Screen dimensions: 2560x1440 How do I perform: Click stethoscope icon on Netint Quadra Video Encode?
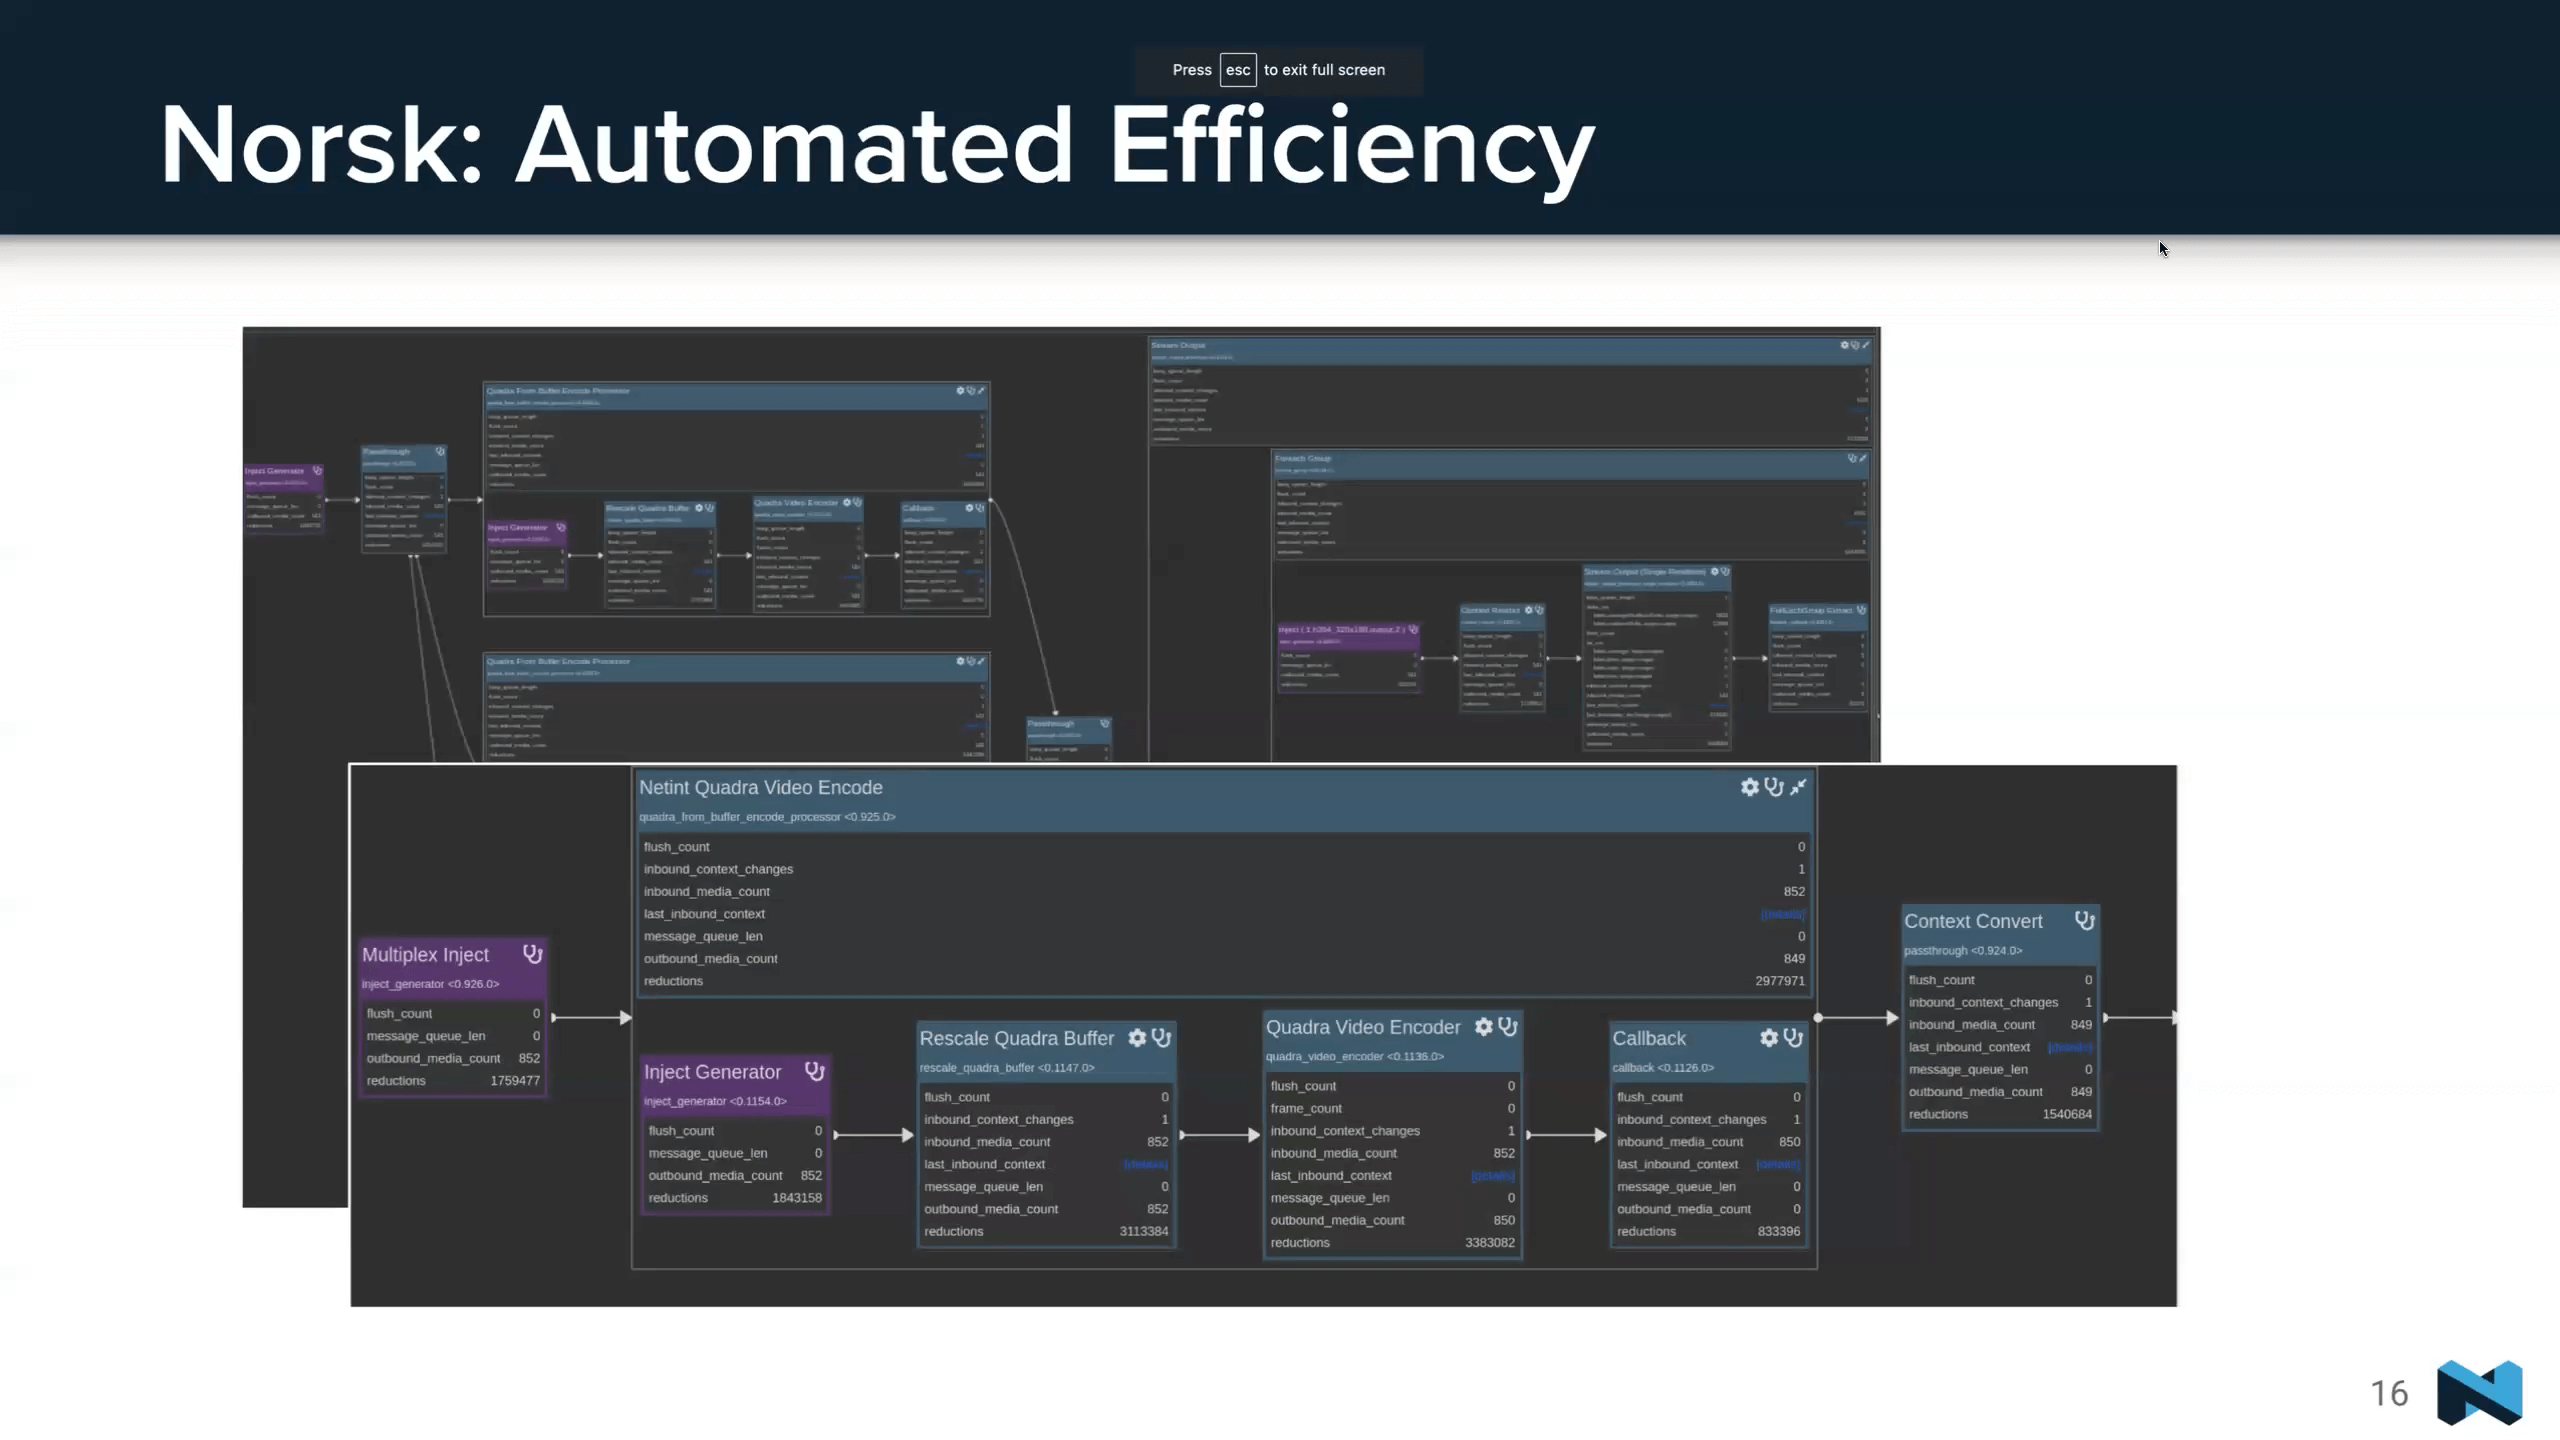pos(1774,787)
